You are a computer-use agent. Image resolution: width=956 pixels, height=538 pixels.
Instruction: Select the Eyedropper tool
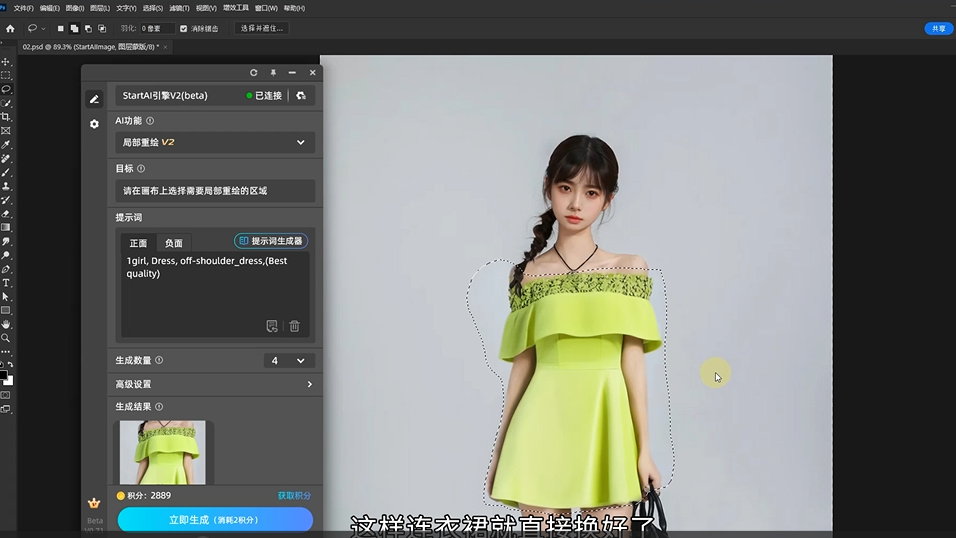[x=5, y=145]
